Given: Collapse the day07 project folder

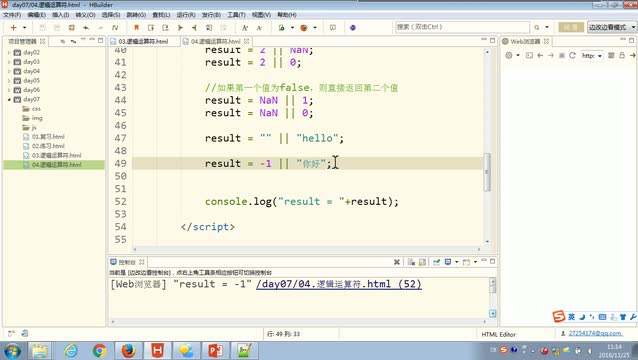Looking at the screenshot, I should 9,99.
